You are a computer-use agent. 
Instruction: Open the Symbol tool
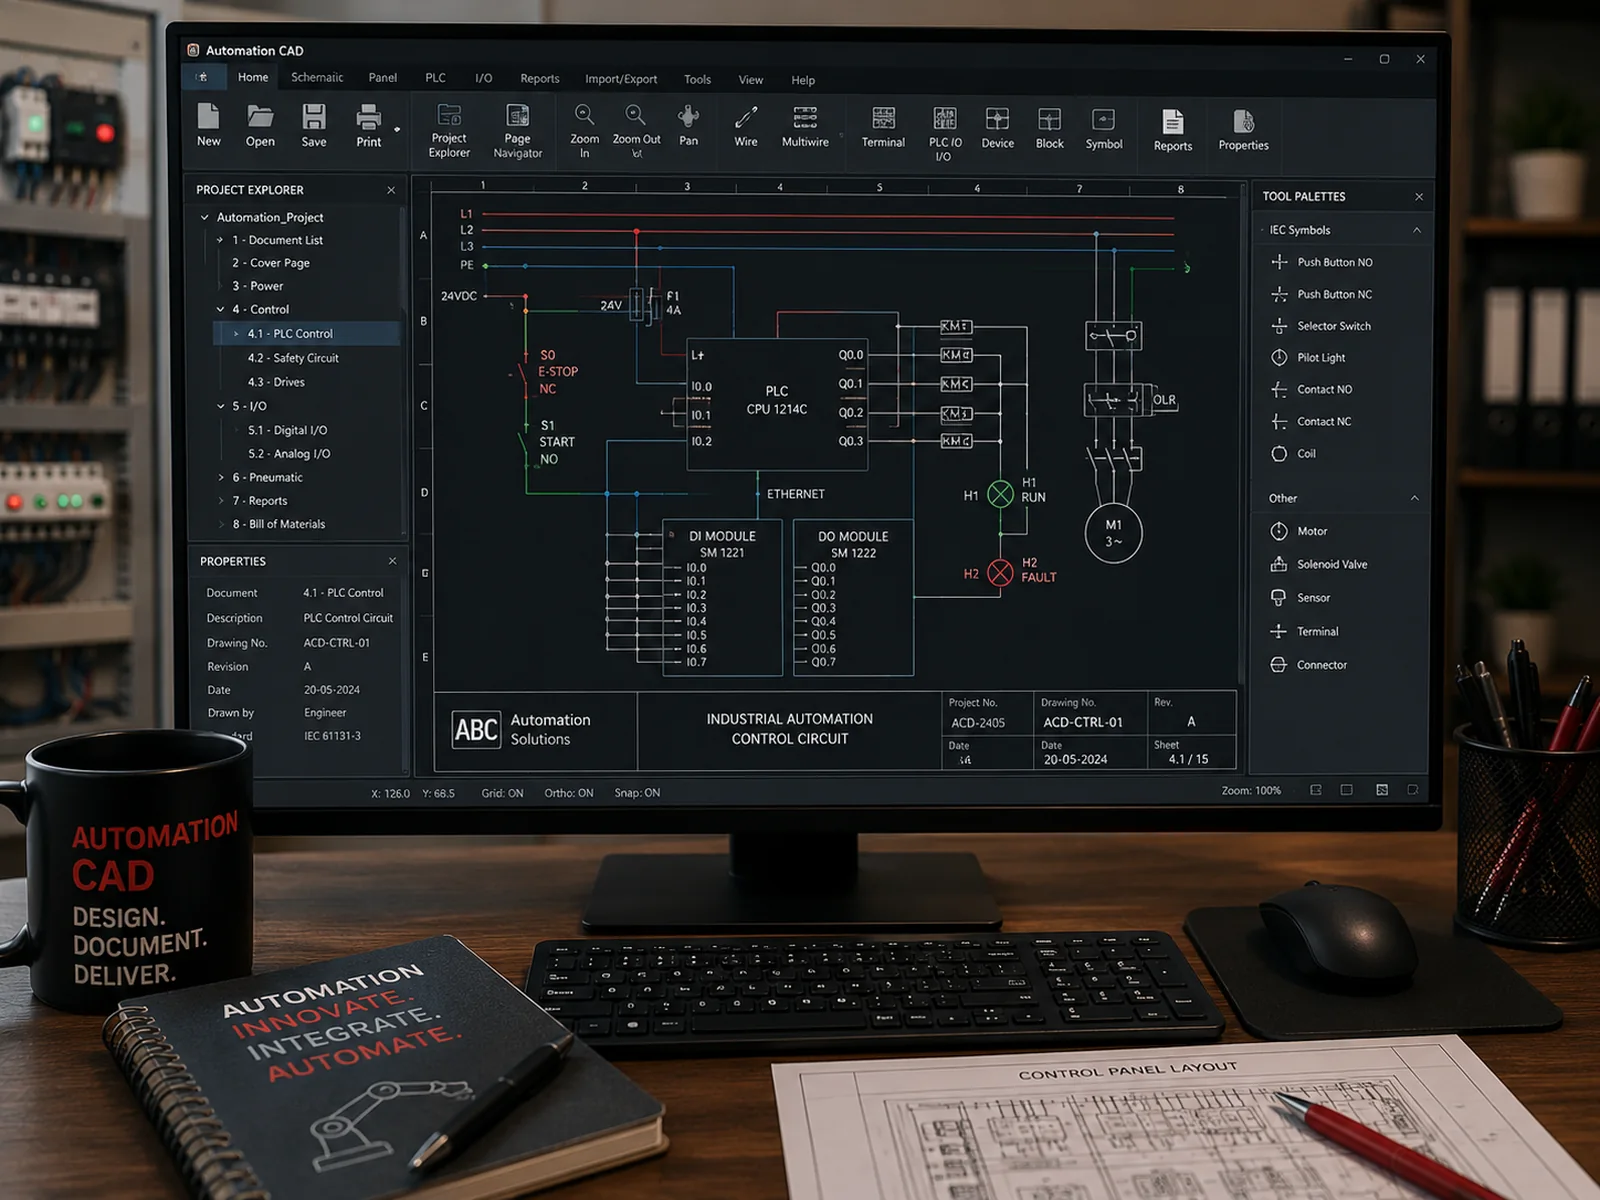coord(1103,120)
